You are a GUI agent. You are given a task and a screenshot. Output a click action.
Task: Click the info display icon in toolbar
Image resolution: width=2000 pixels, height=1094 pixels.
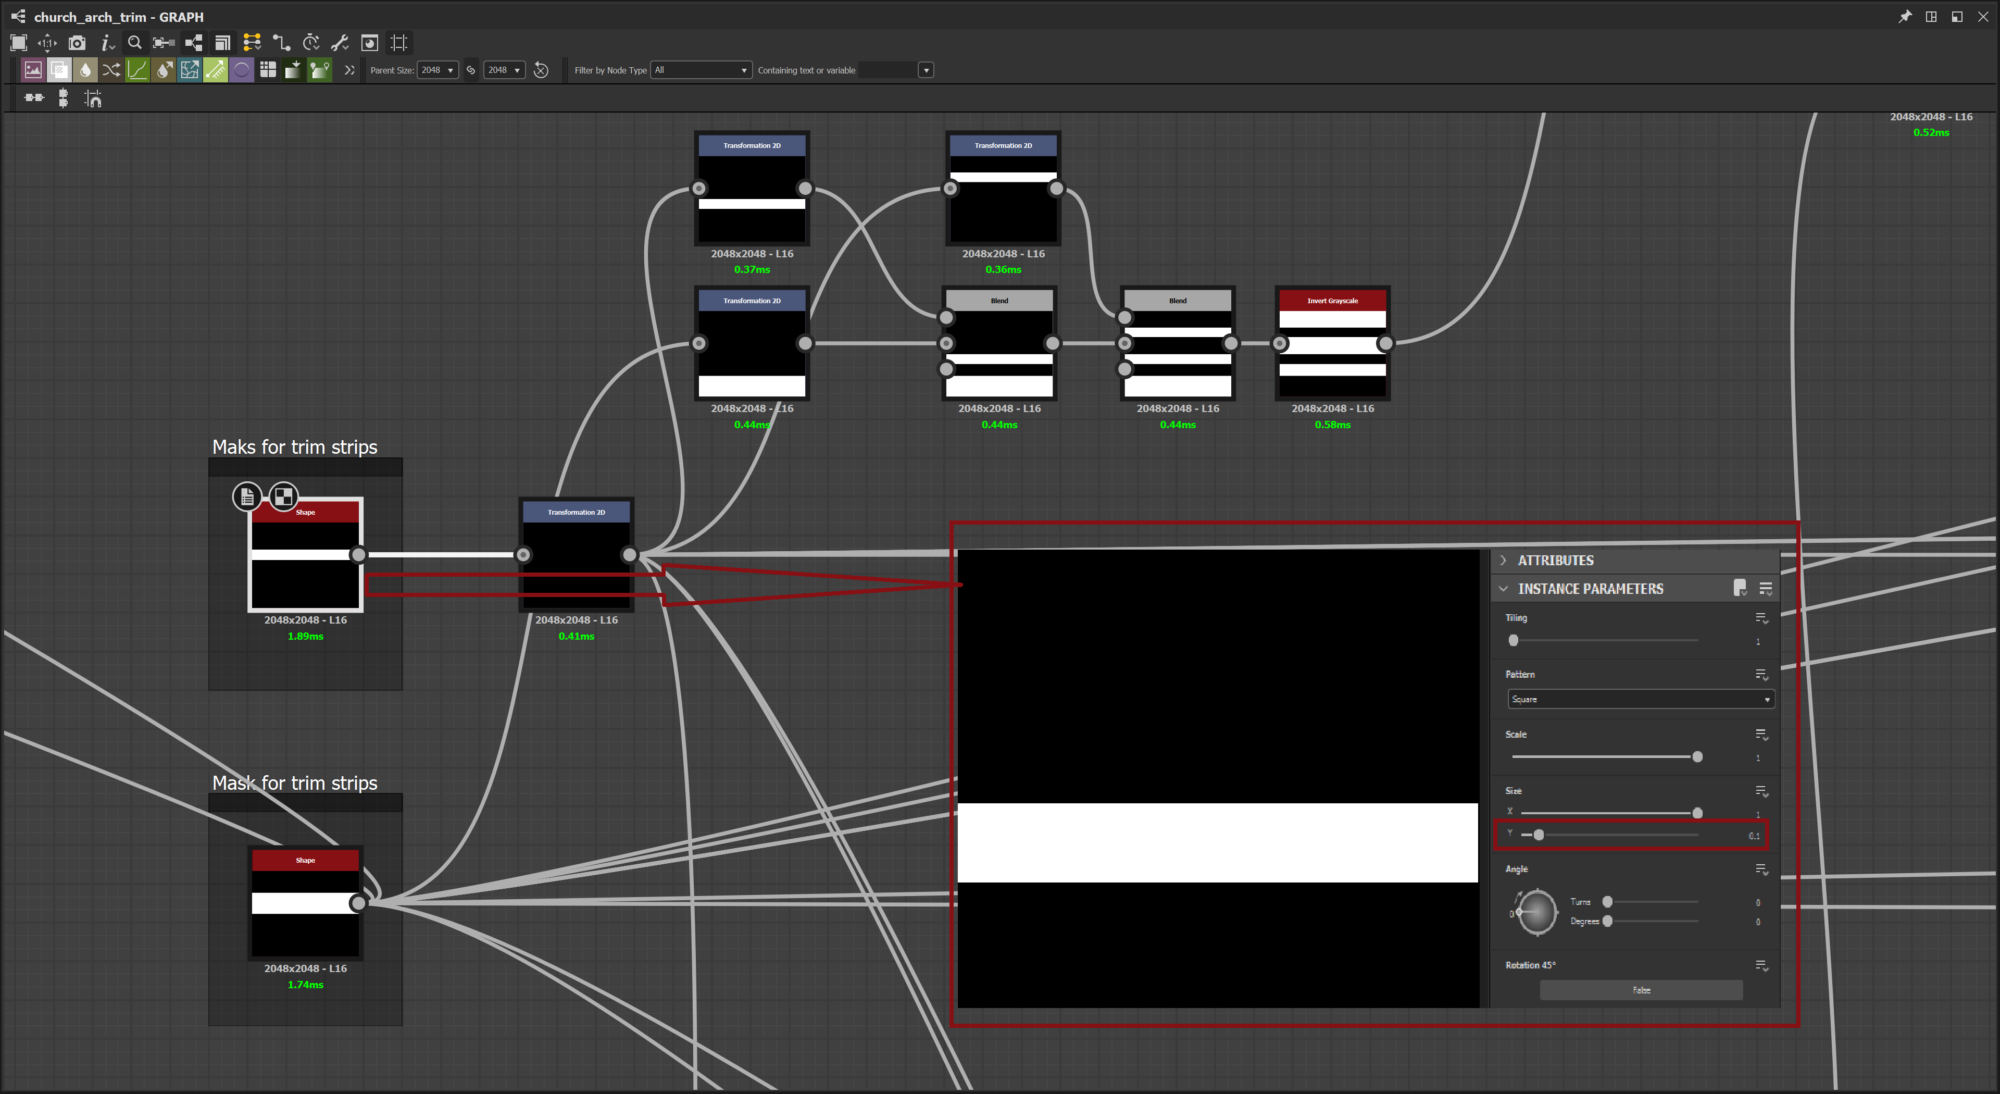[x=106, y=43]
